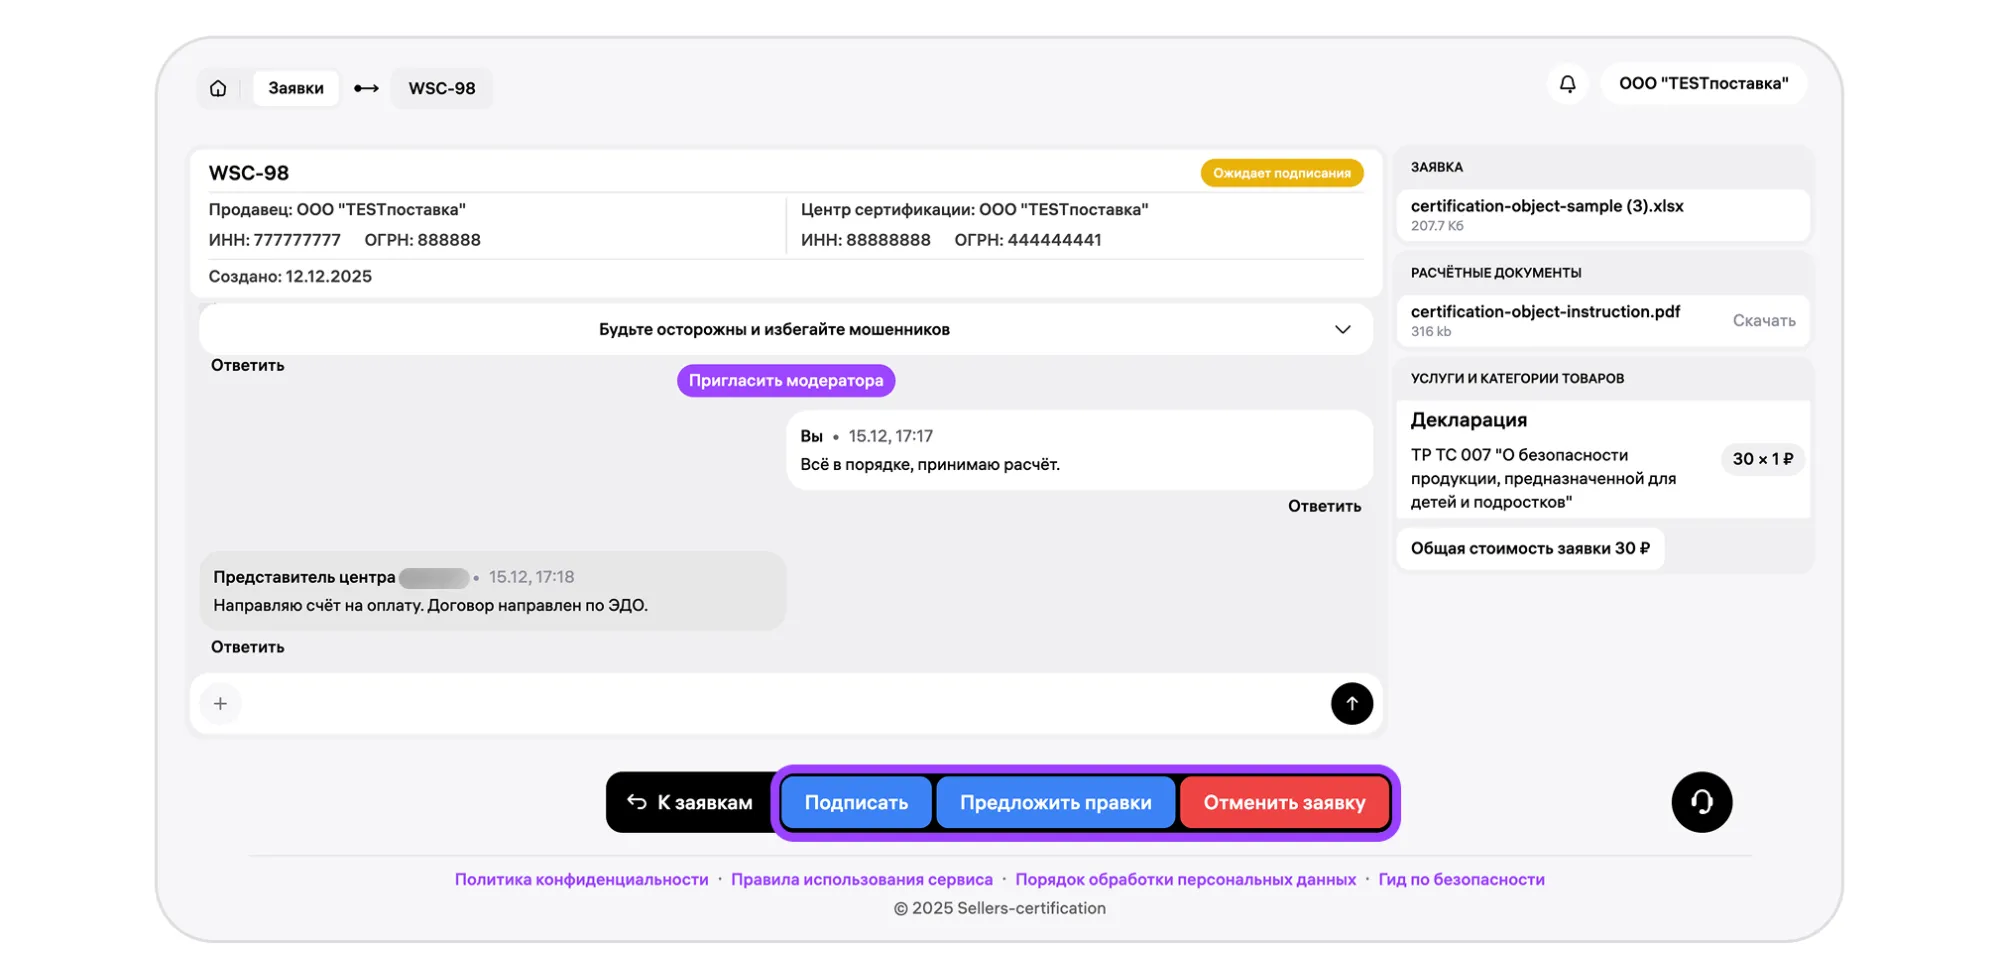Click Пригласить модератора button
This screenshot has height=979, width=1999.
point(786,381)
